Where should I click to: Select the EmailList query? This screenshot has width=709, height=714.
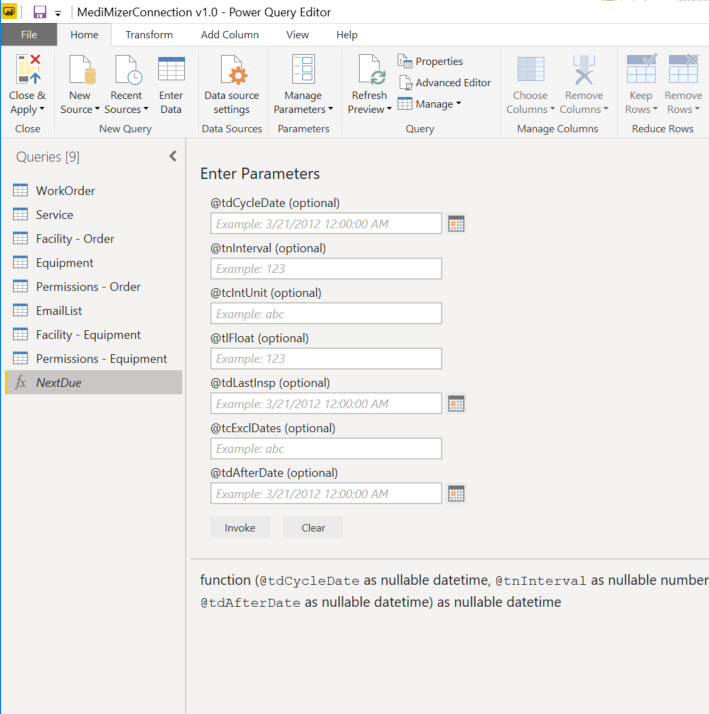point(93,311)
